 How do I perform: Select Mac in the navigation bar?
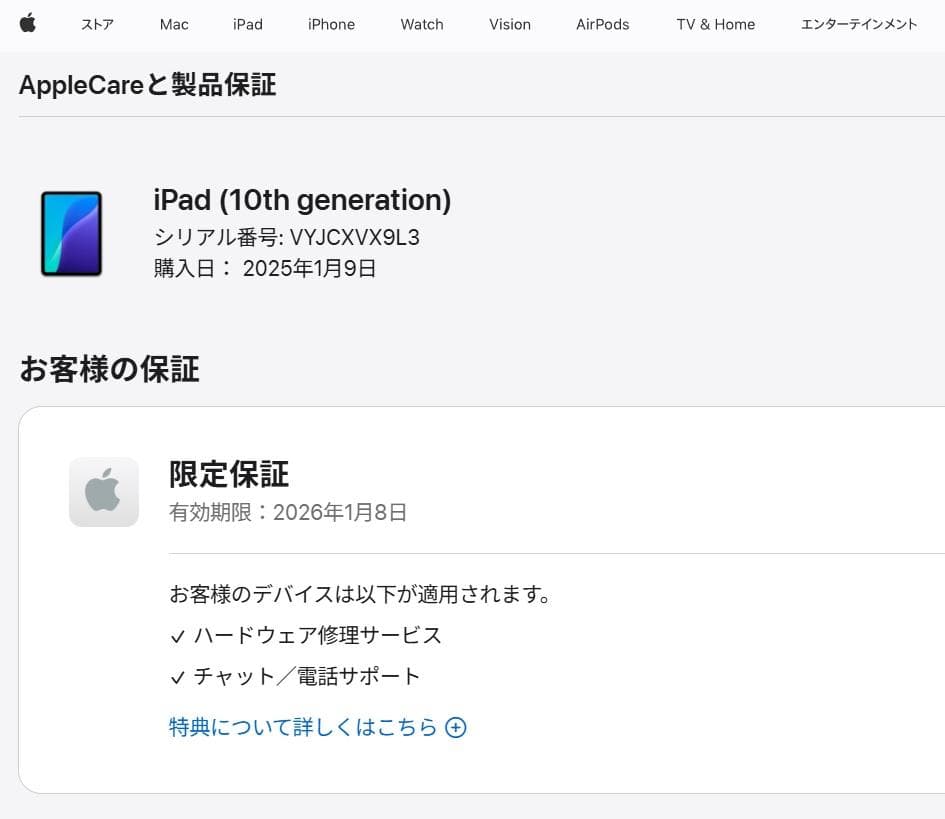coord(173,24)
